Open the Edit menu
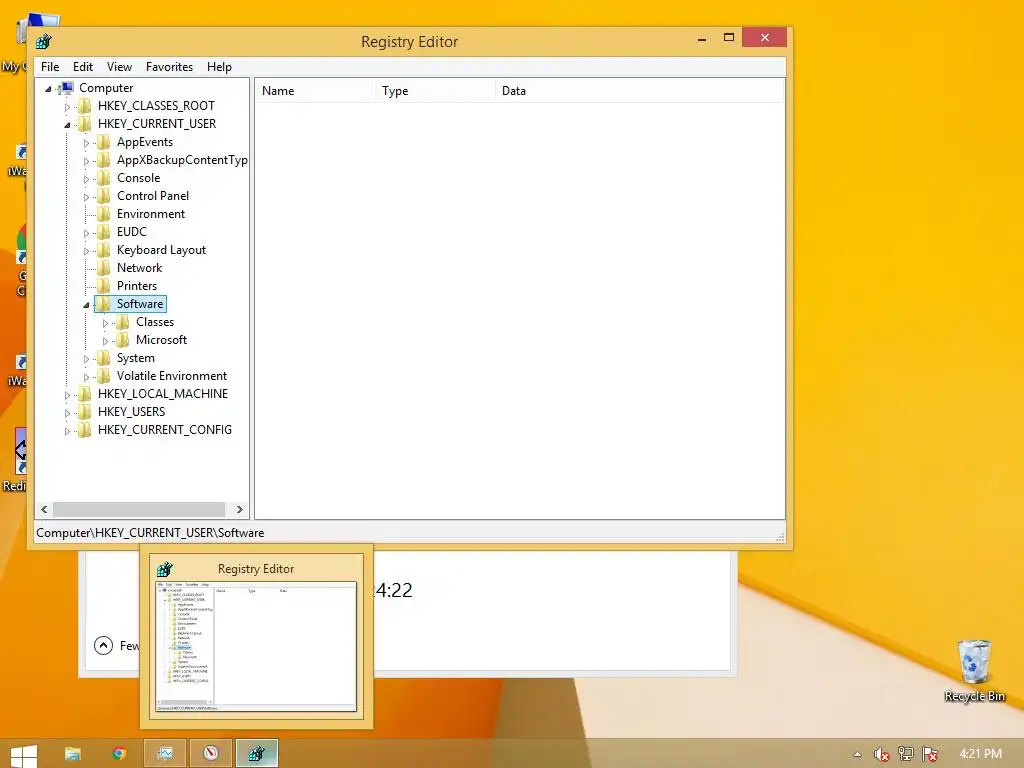Screen dimensions: 1024x768 pos(83,67)
